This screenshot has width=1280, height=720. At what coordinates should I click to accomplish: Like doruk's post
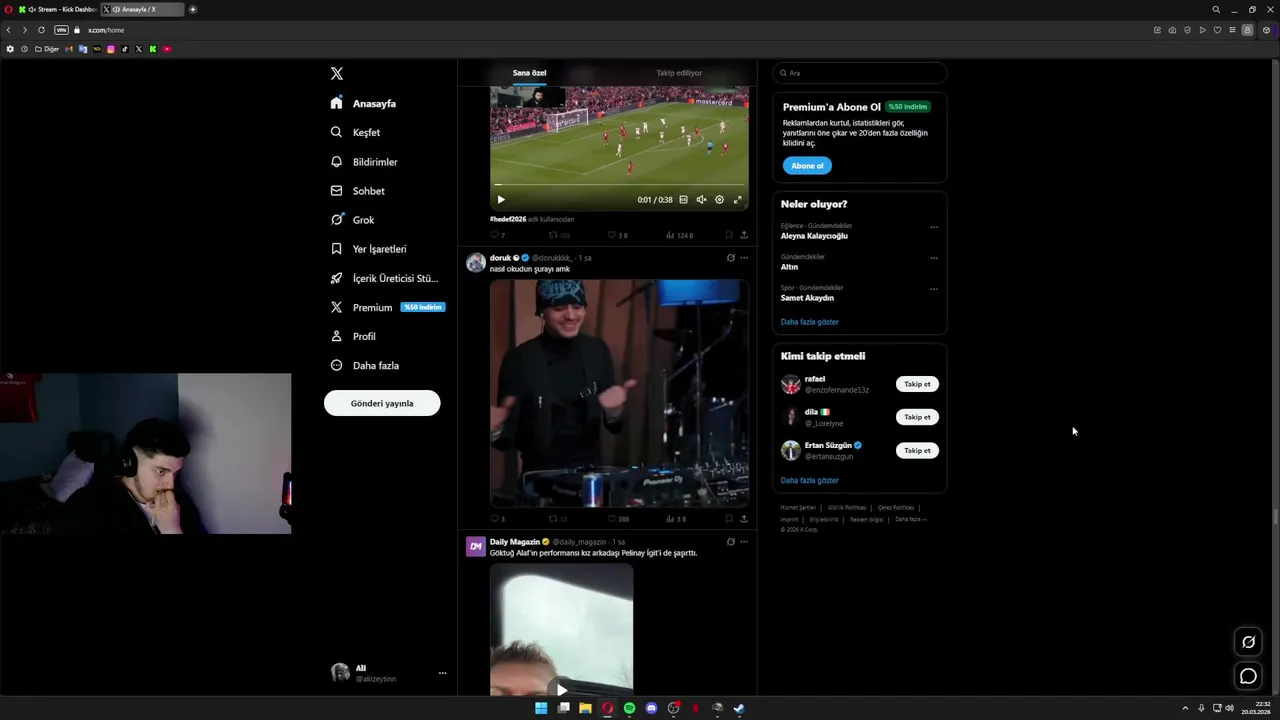[618, 519]
